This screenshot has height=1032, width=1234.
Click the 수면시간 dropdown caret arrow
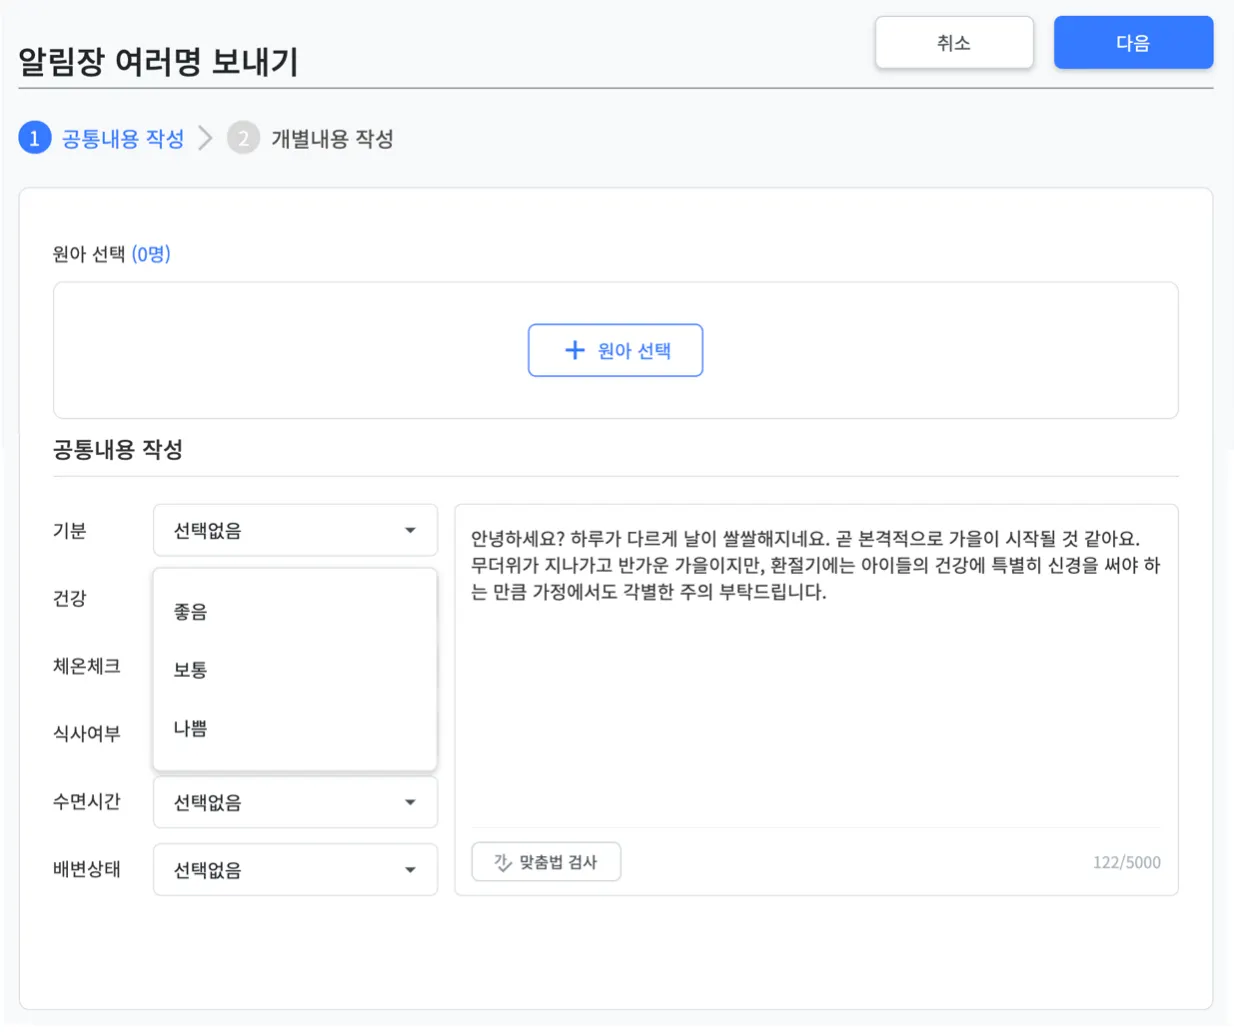[x=410, y=802]
